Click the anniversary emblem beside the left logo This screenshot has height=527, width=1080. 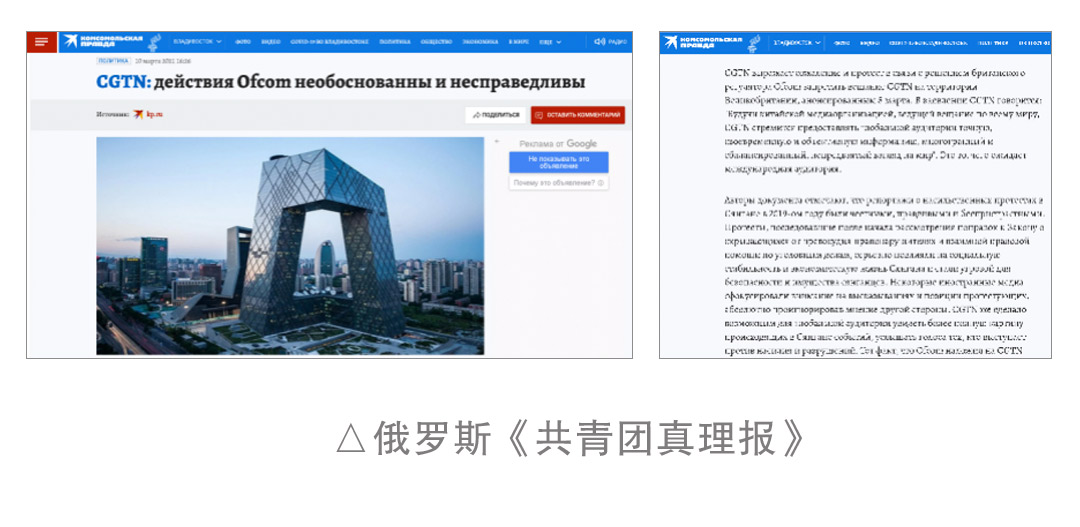tap(152, 42)
